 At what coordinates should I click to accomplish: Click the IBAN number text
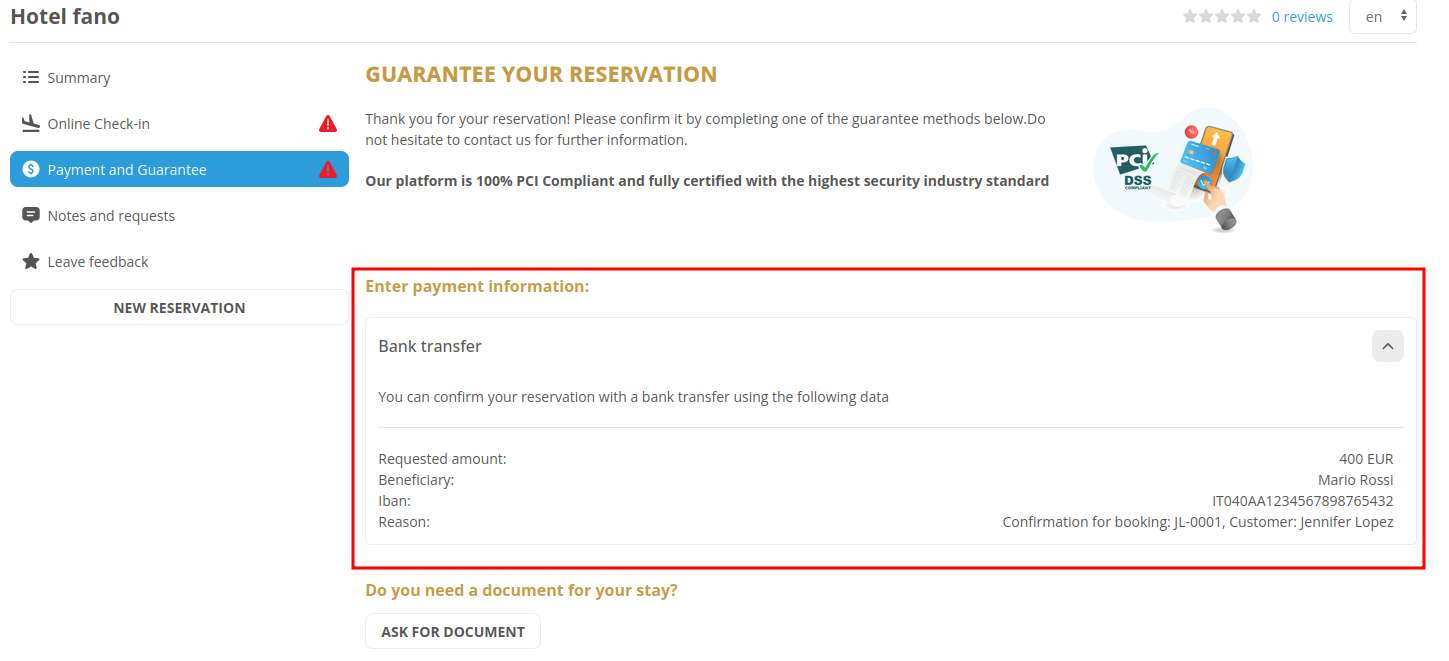(x=1302, y=501)
